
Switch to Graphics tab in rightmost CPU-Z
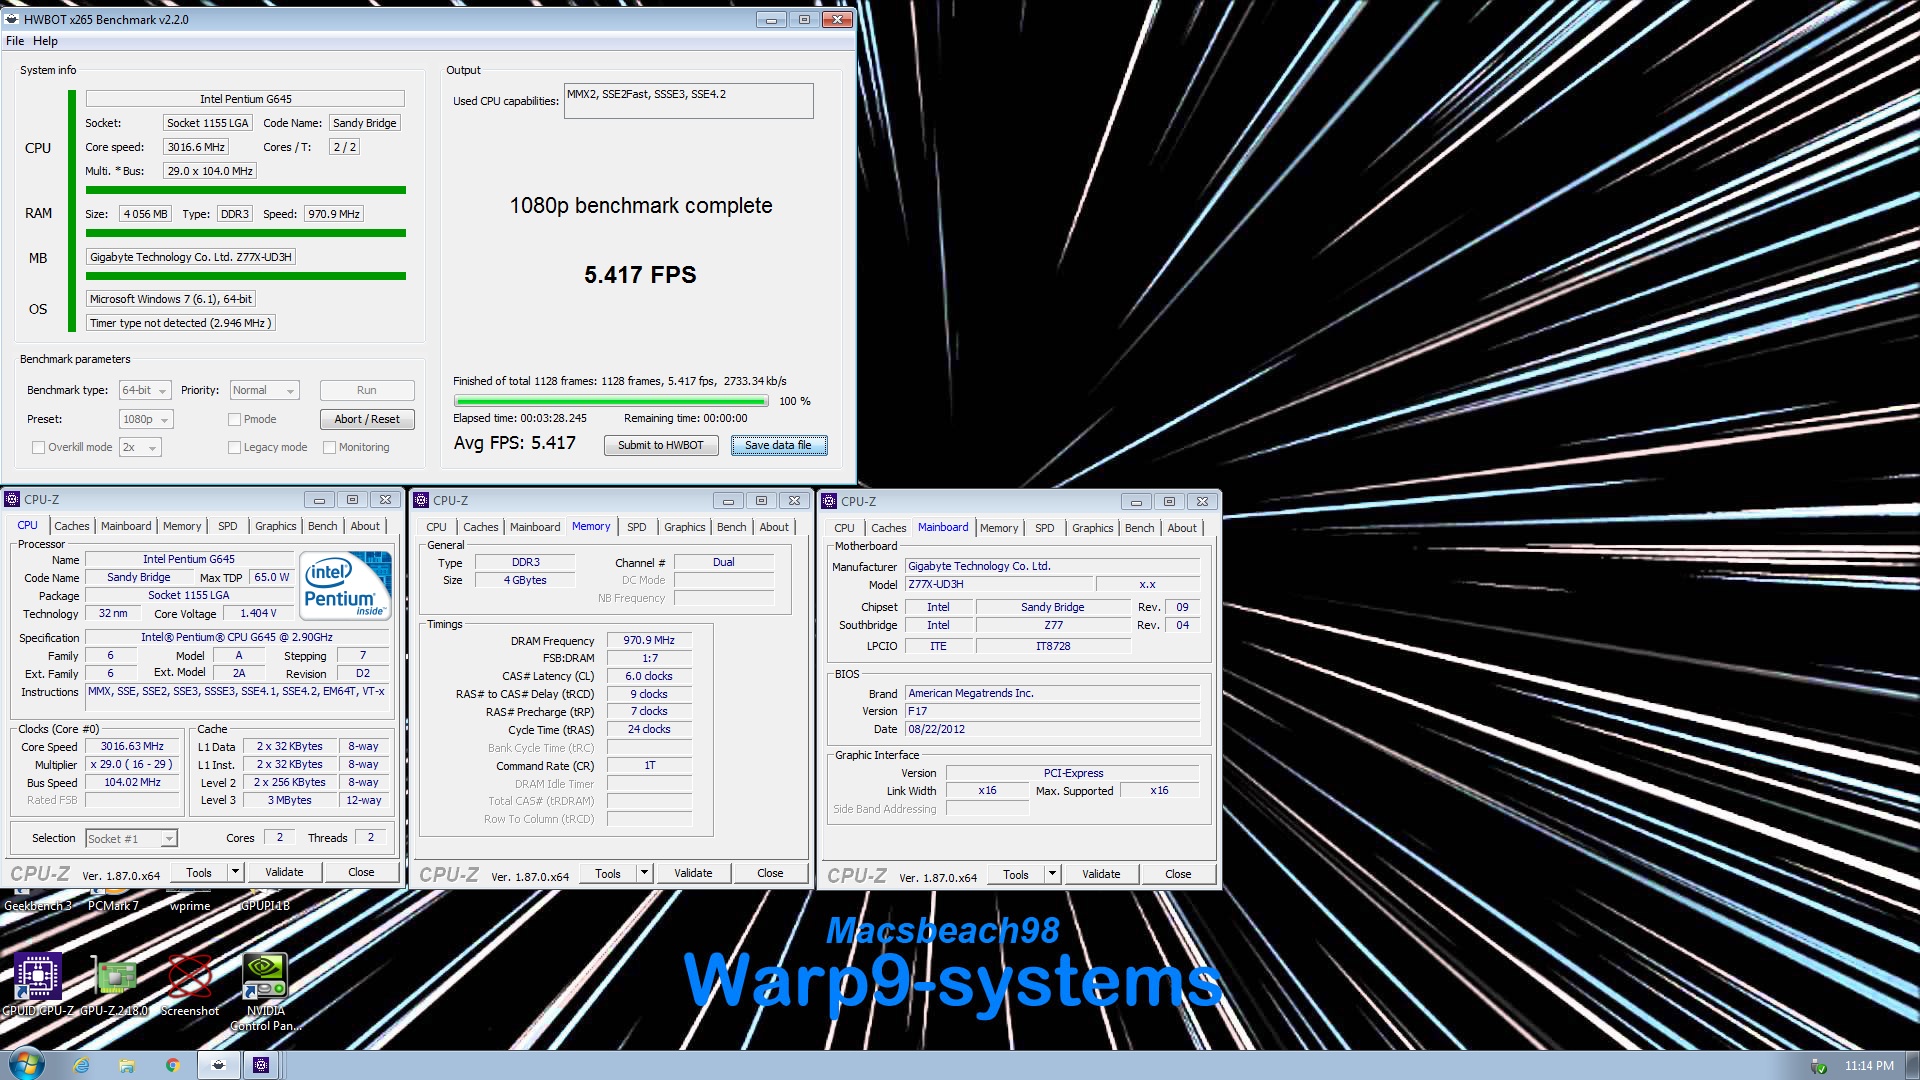tap(1092, 528)
